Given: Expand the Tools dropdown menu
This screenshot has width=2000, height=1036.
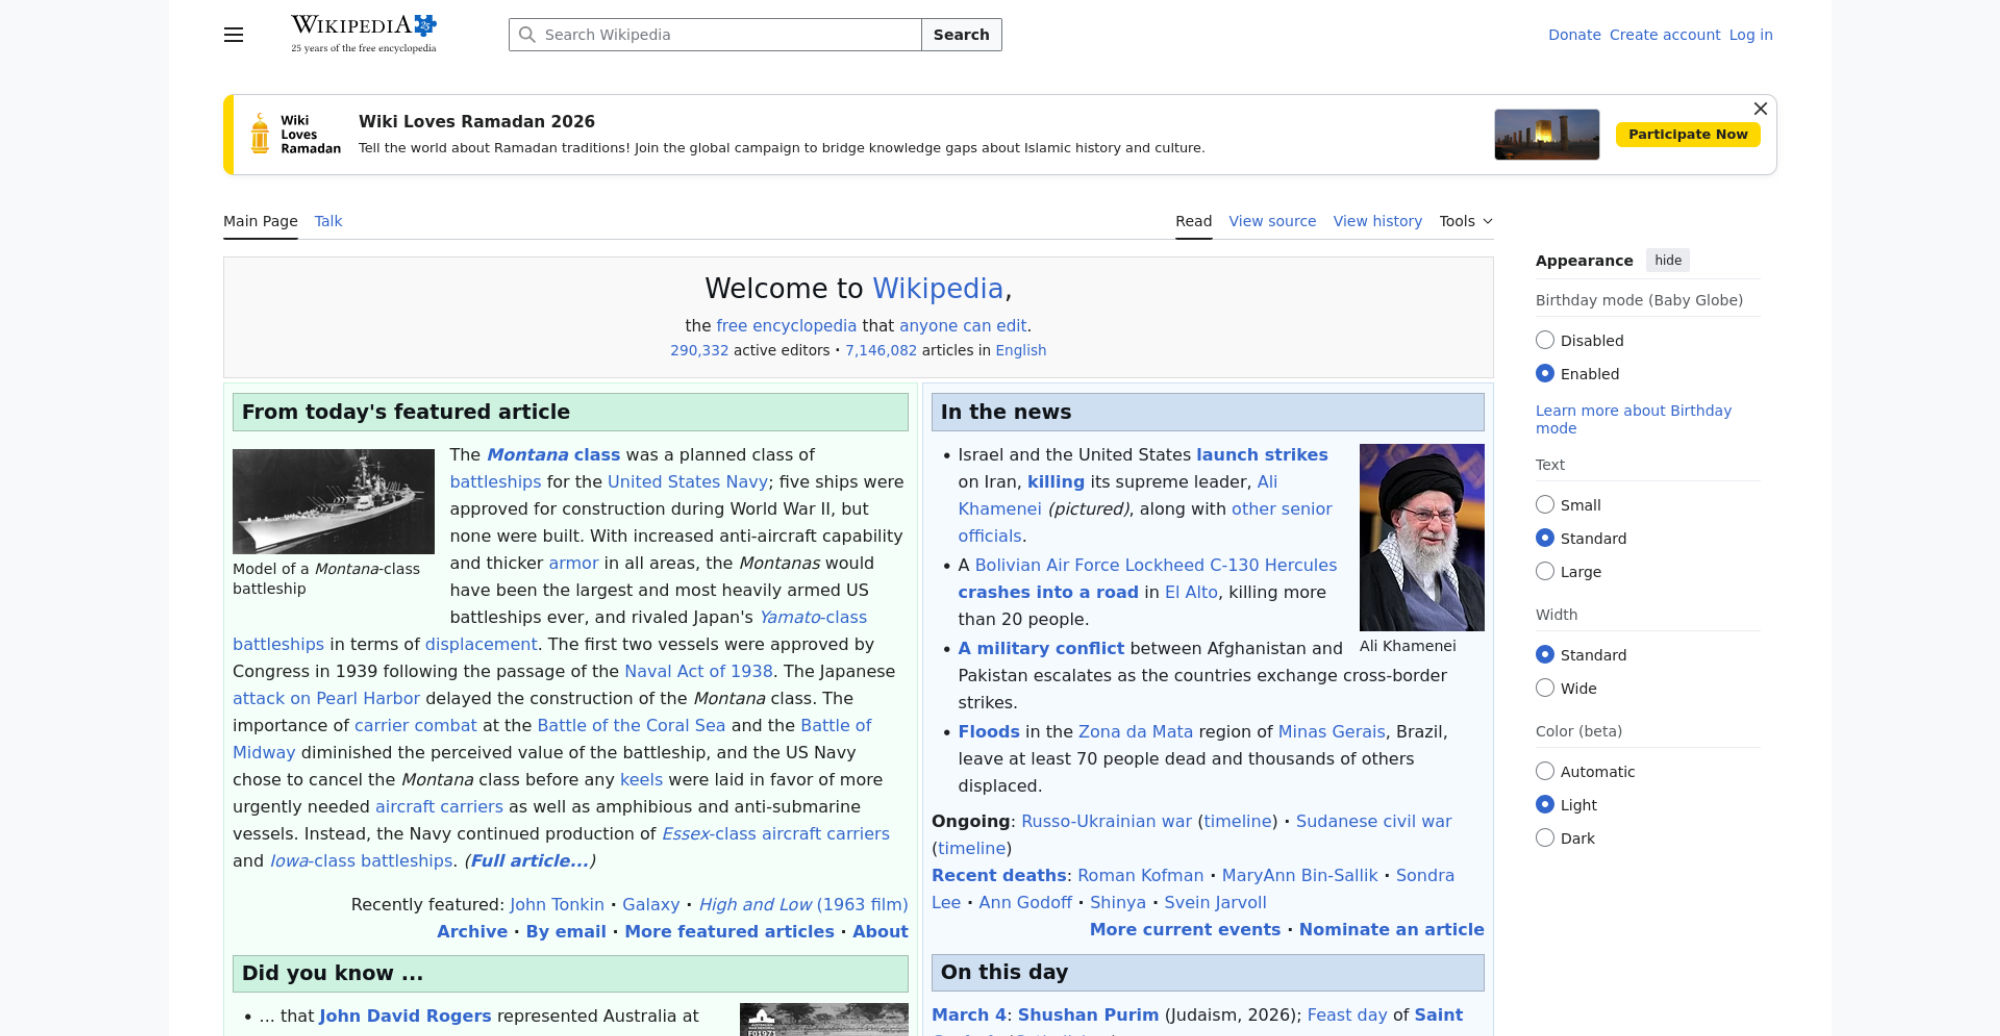Looking at the screenshot, I should coord(1465,221).
